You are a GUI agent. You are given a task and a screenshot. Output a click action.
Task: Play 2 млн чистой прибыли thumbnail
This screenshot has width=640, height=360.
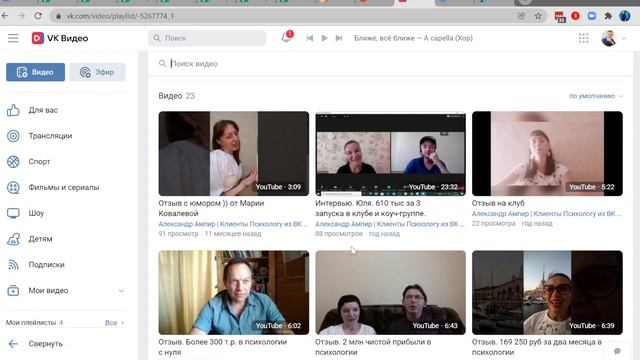click(390, 292)
